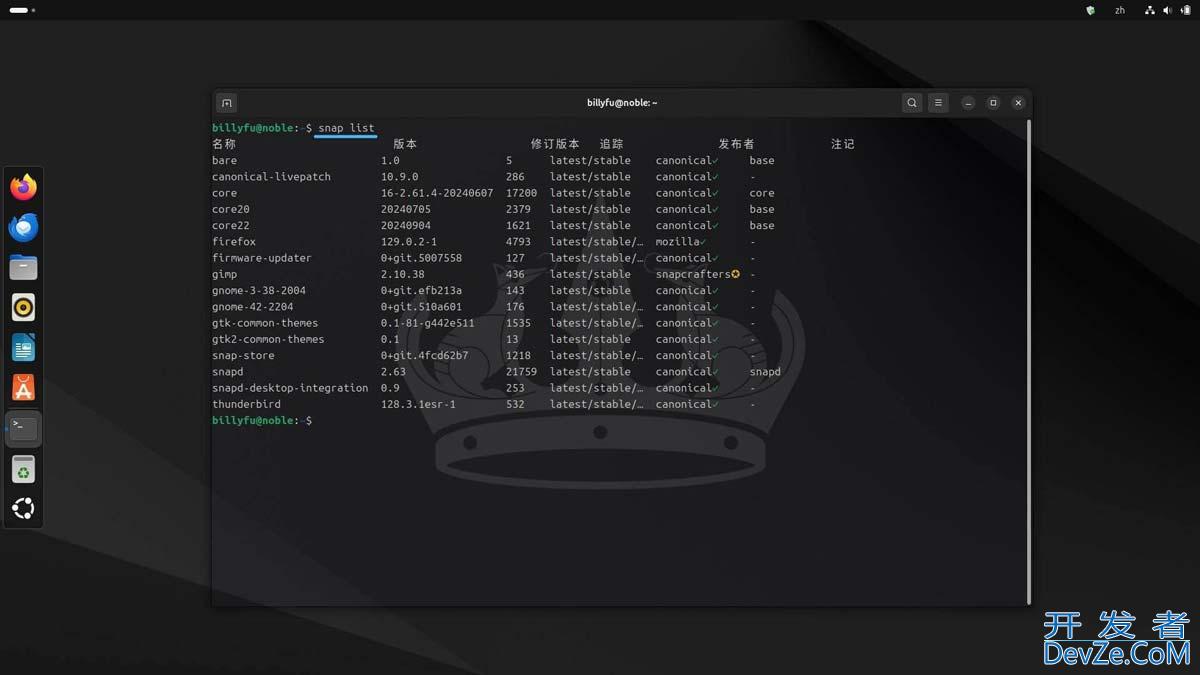Click the 'mozilla' publisher name

[x=678, y=242]
